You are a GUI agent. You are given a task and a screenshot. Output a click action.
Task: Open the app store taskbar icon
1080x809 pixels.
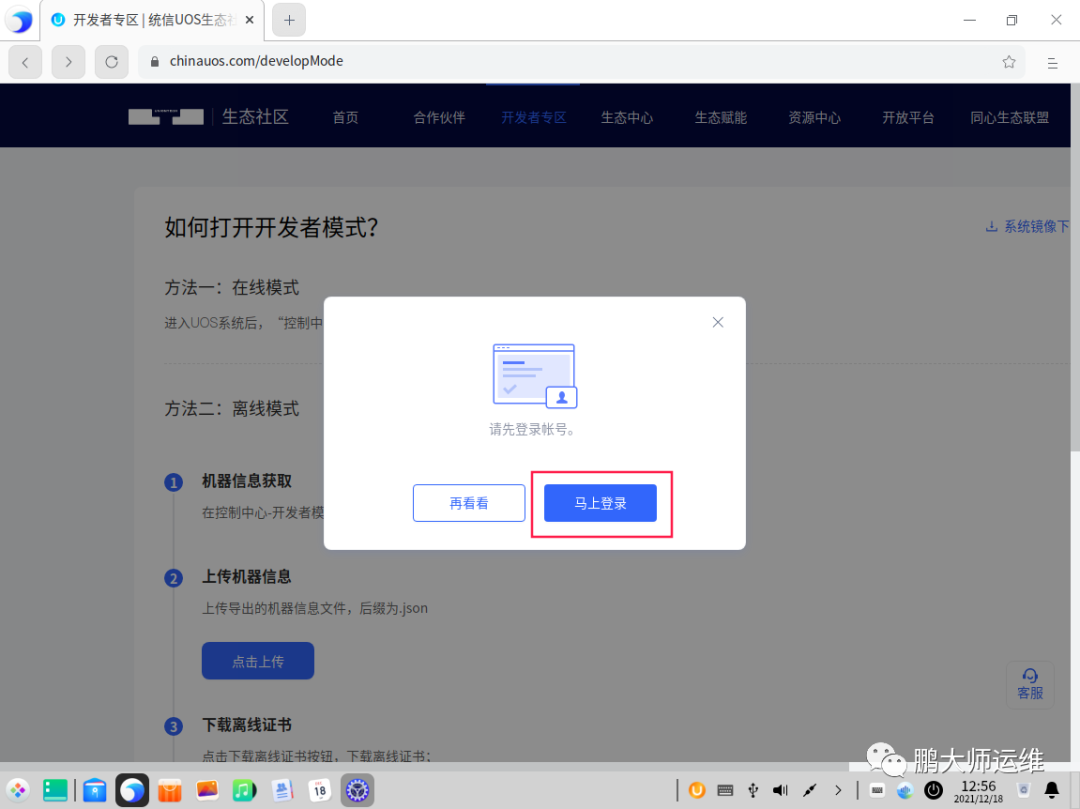coord(169,790)
